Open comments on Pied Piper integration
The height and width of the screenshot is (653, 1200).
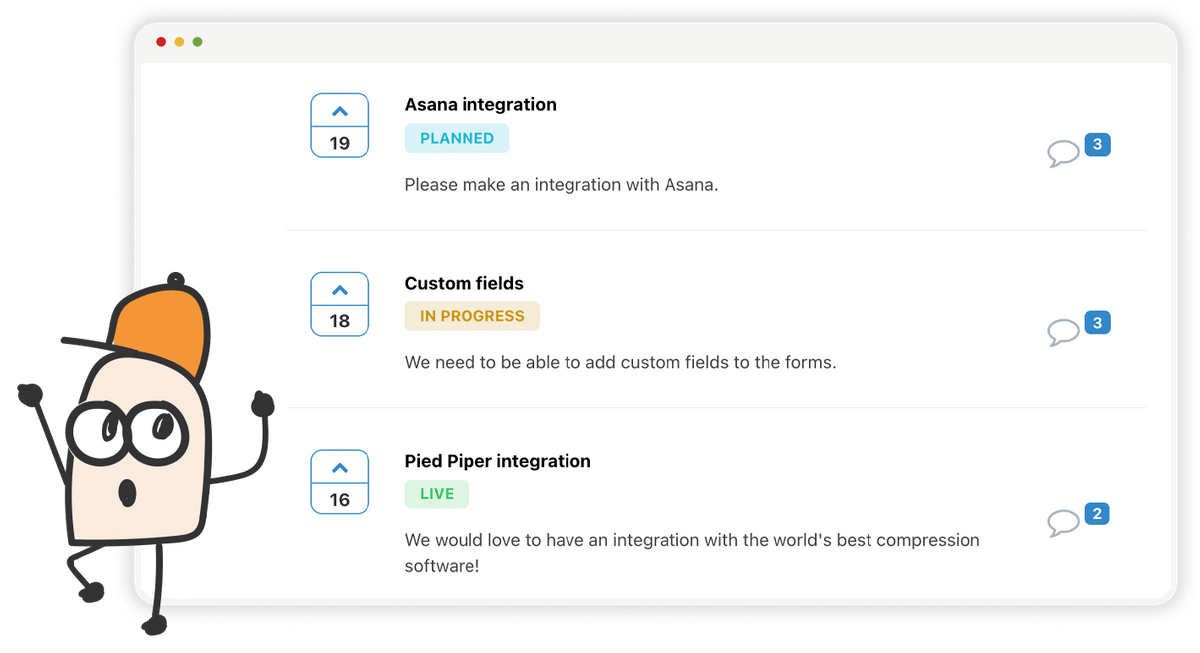[x=1063, y=523]
